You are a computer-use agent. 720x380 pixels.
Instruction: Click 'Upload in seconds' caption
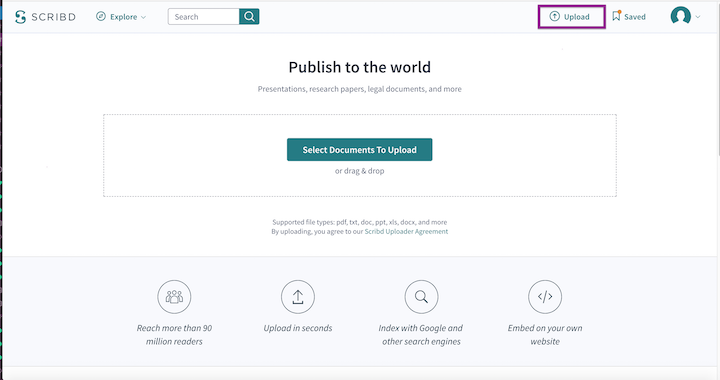298,328
